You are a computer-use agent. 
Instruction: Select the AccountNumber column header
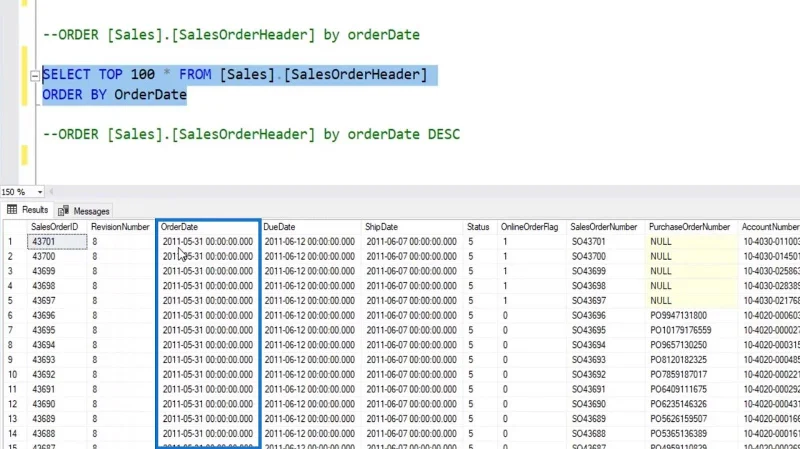click(770, 227)
